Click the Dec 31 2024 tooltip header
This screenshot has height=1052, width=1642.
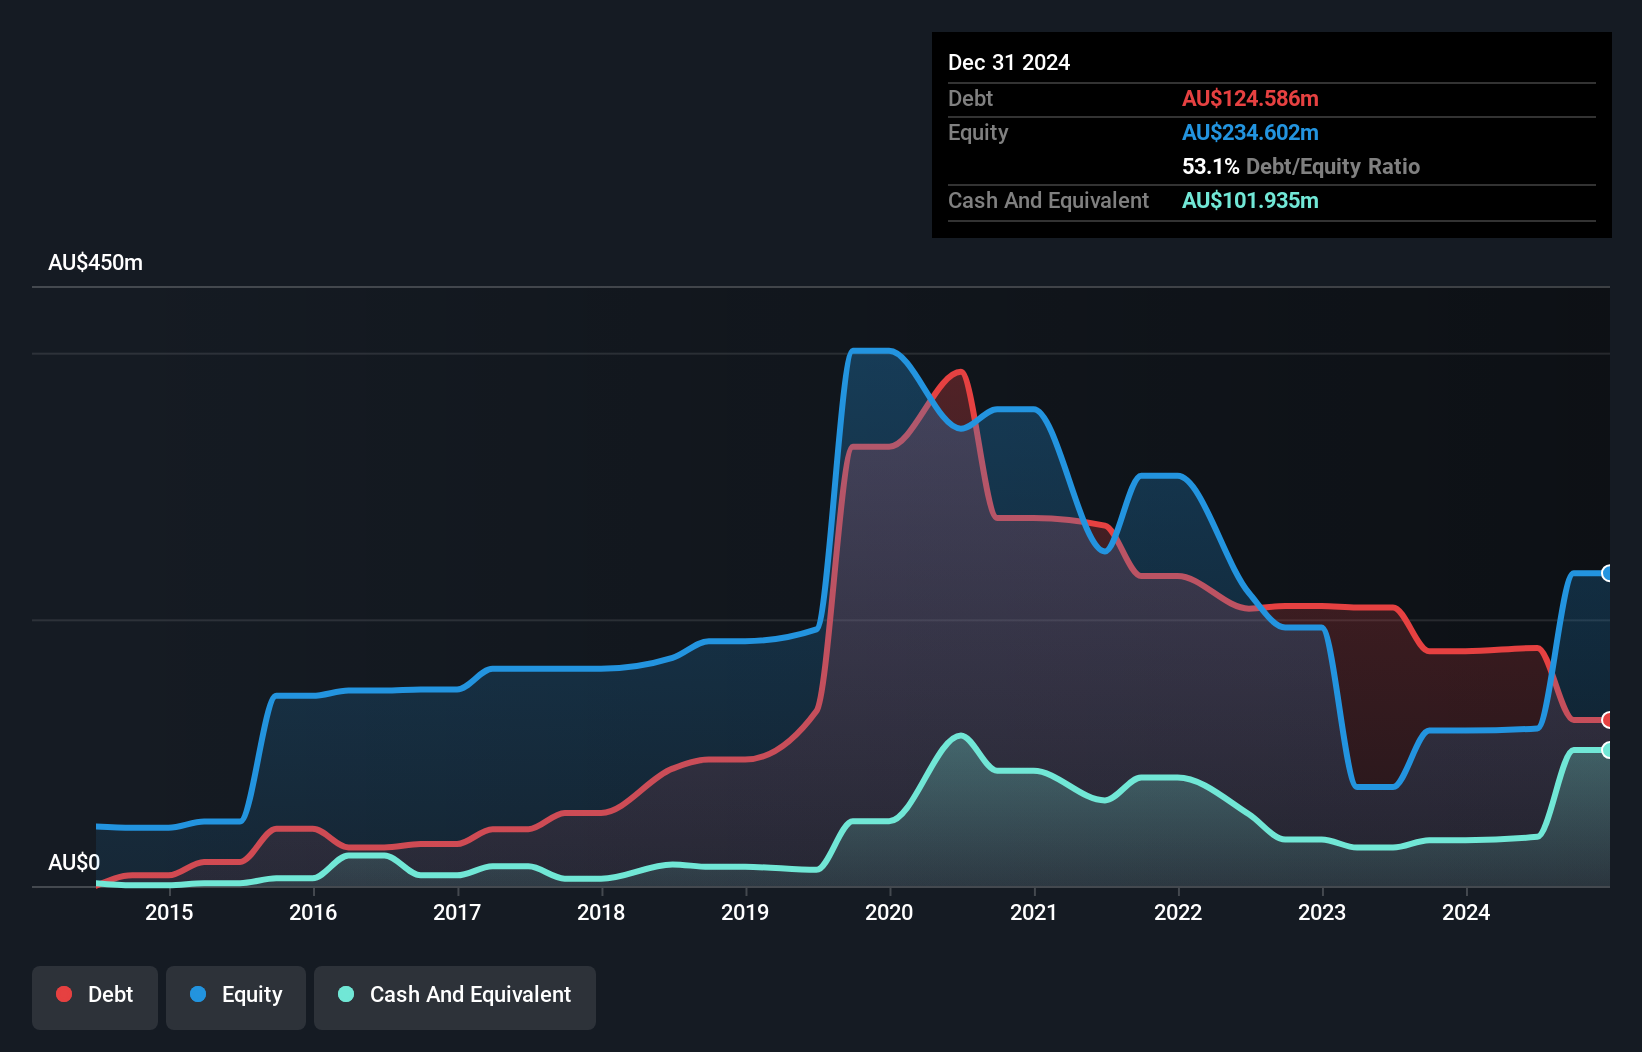(x=1009, y=62)
